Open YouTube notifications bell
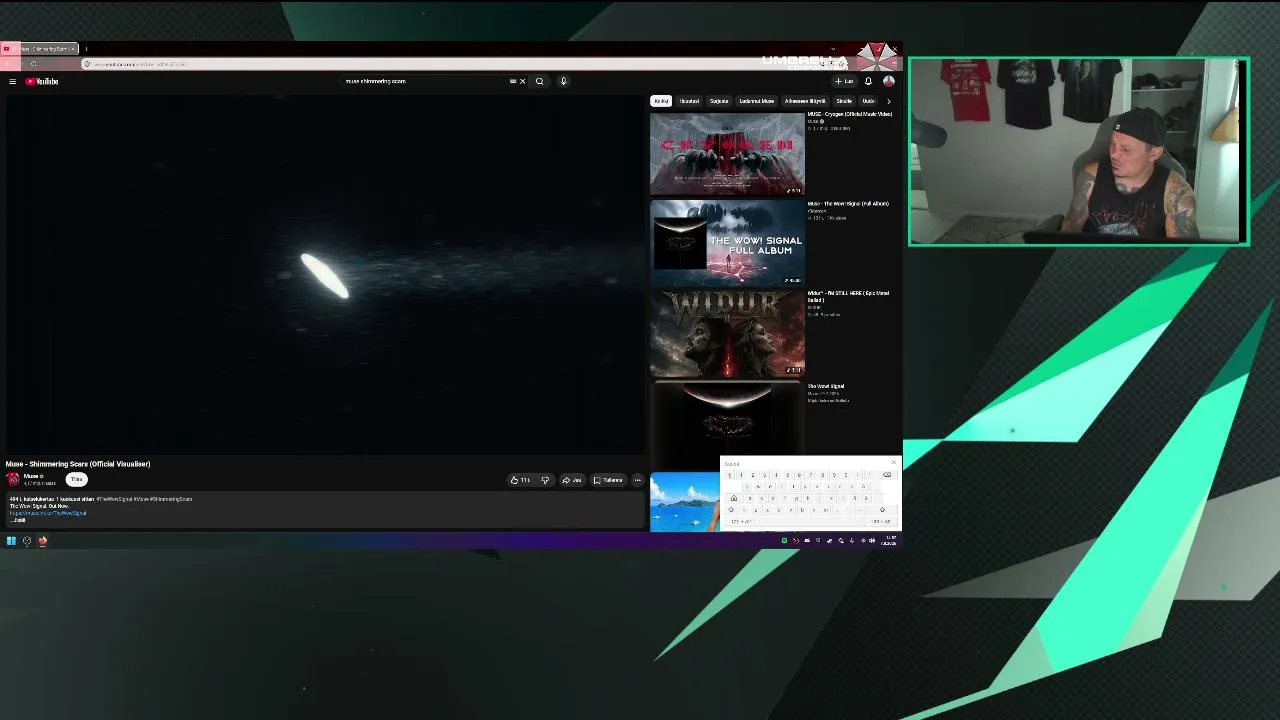This screenshot has width=1280, height=720. (868, 81)
